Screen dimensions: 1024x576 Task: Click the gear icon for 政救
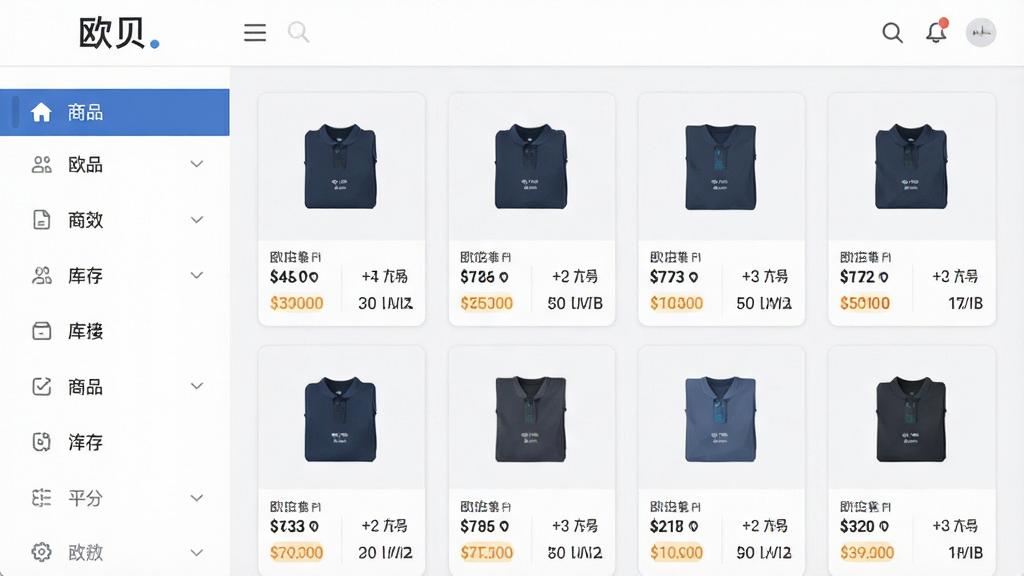click(41, 552)
